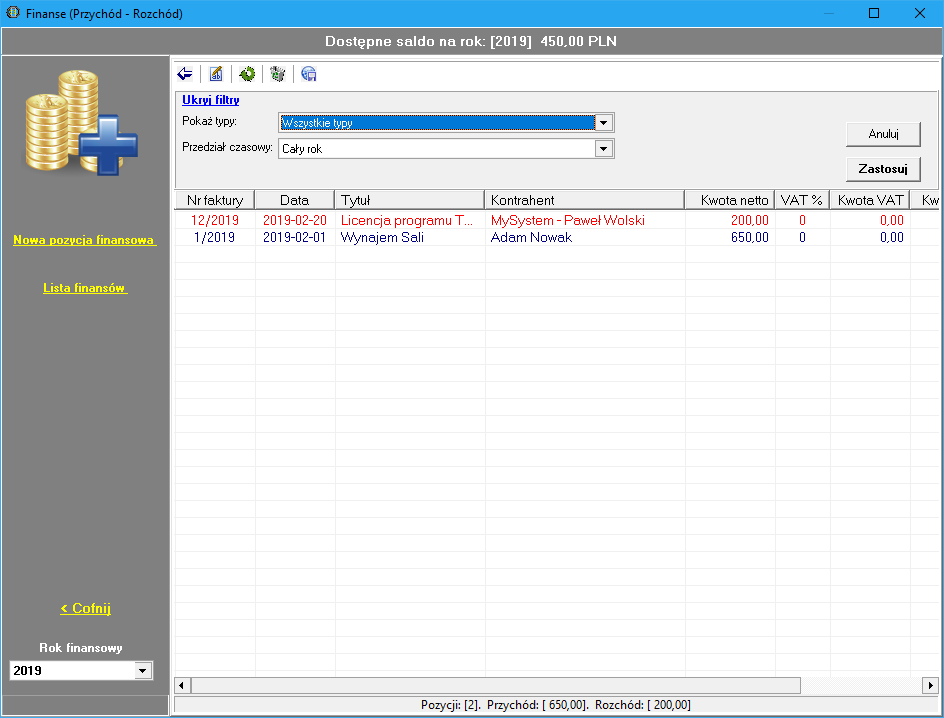Image resolution: width=944 pixels, height=718 pixels.
Task: Click the 200,00 net amount cell
Action: coord(730,220)
